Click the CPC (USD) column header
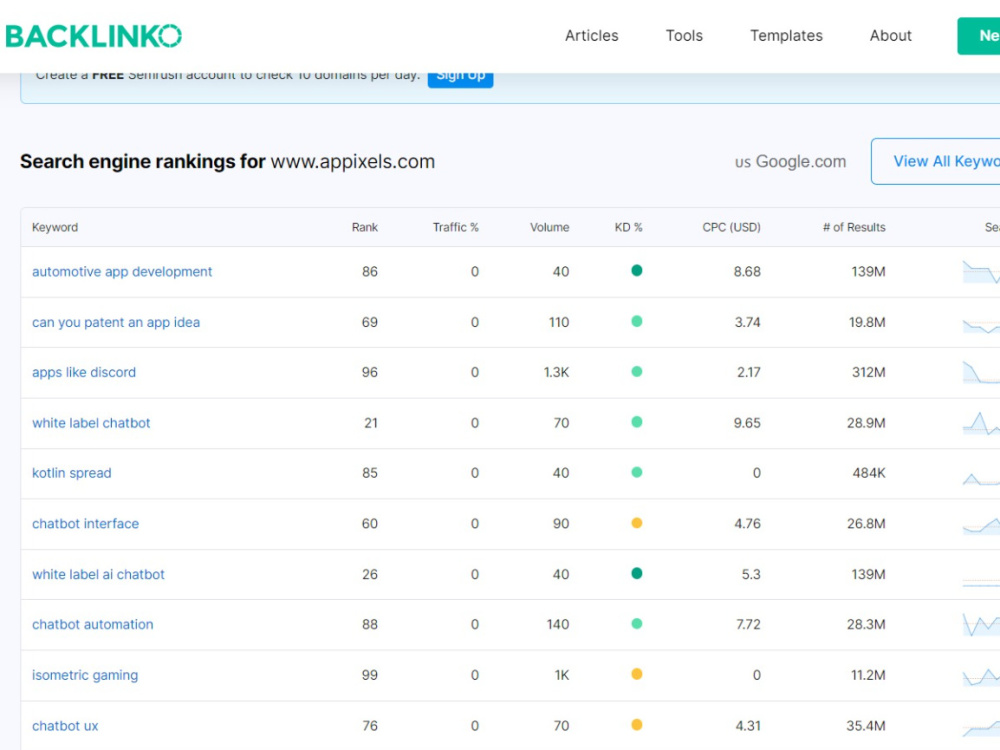1000x750 pixels. click(x=731, y=227)
